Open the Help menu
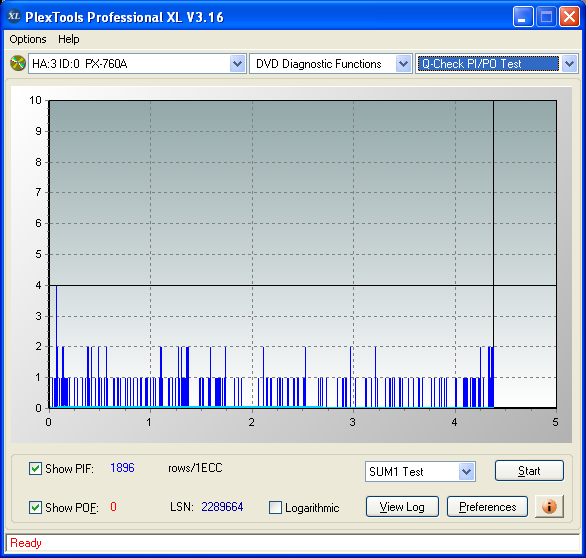The width and height of the screenshot is (586, 558). (x=68, y=39)
